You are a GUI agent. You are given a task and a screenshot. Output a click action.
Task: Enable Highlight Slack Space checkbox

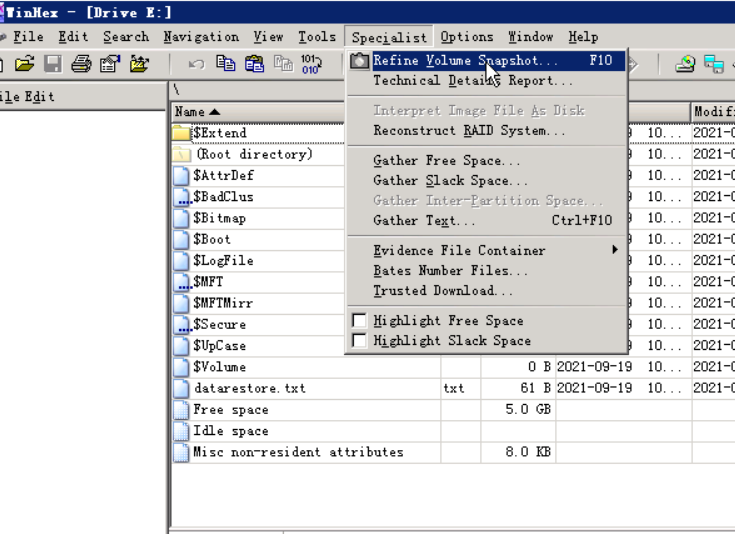point(359,340)
